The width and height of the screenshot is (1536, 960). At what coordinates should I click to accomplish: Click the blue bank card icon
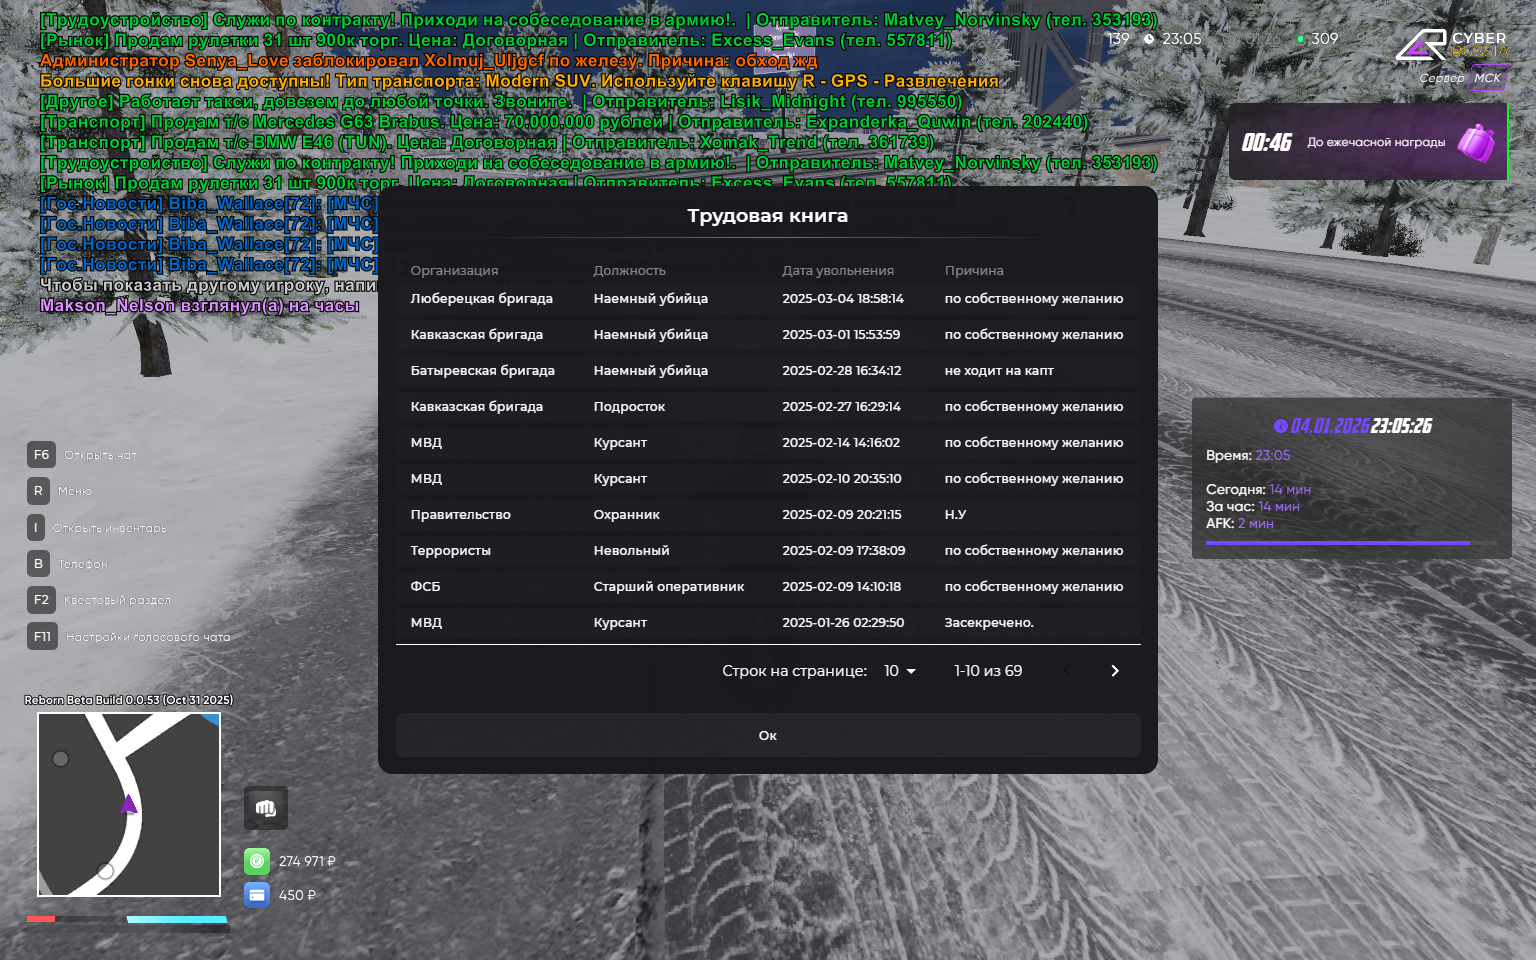(x=257, y=895)
